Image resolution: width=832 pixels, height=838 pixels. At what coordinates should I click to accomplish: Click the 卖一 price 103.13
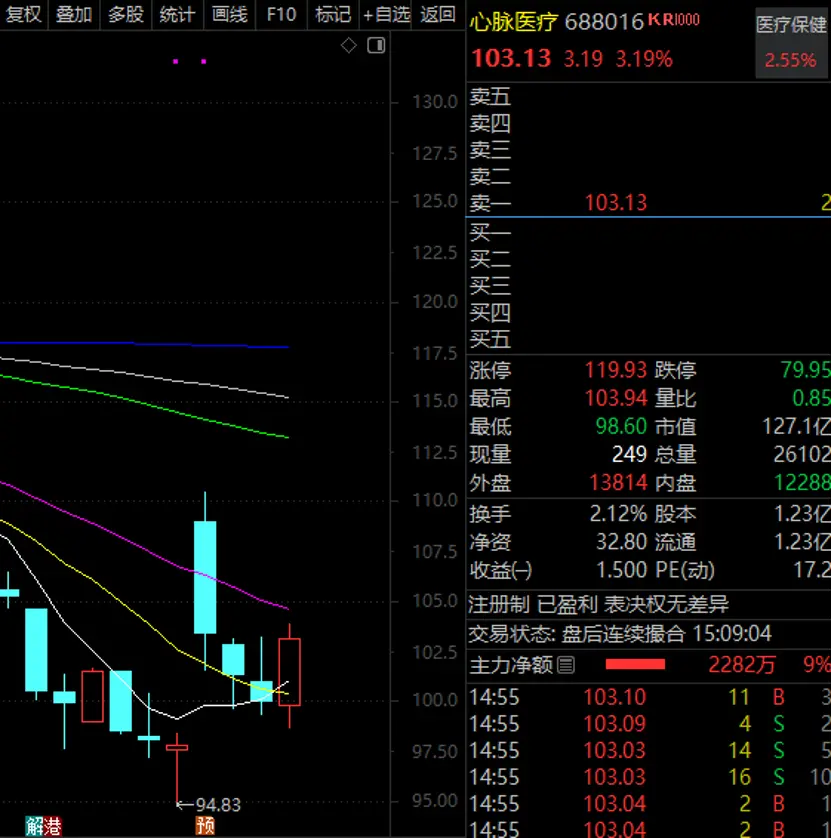[x=615, y=203]
